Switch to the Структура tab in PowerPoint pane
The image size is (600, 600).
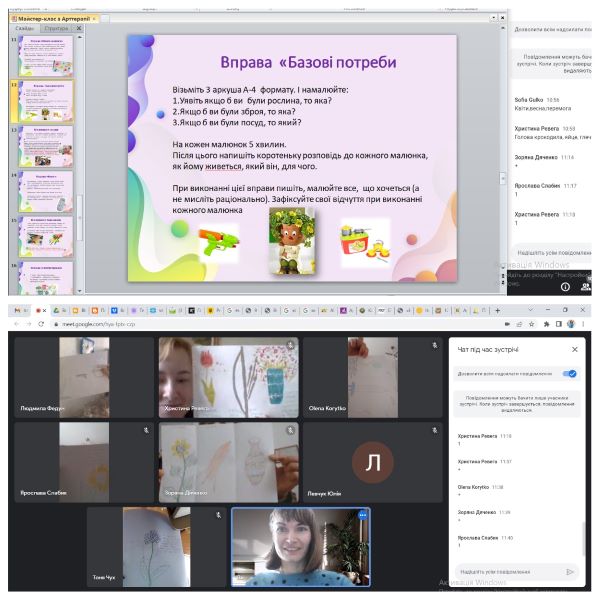pos(56,28)
